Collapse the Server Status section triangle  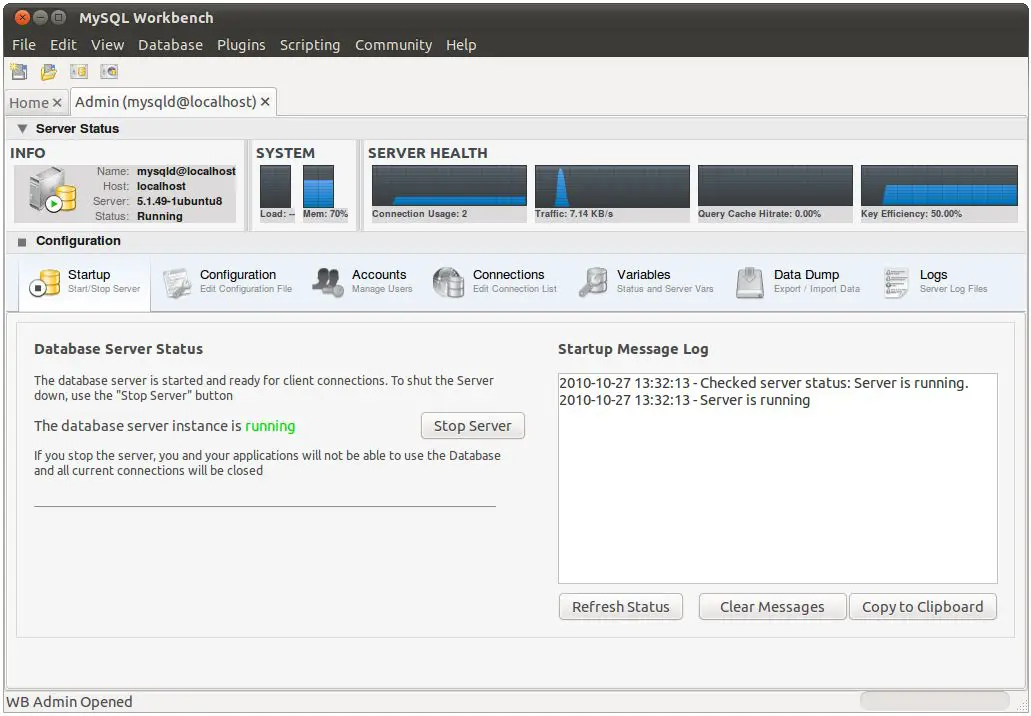23,129
